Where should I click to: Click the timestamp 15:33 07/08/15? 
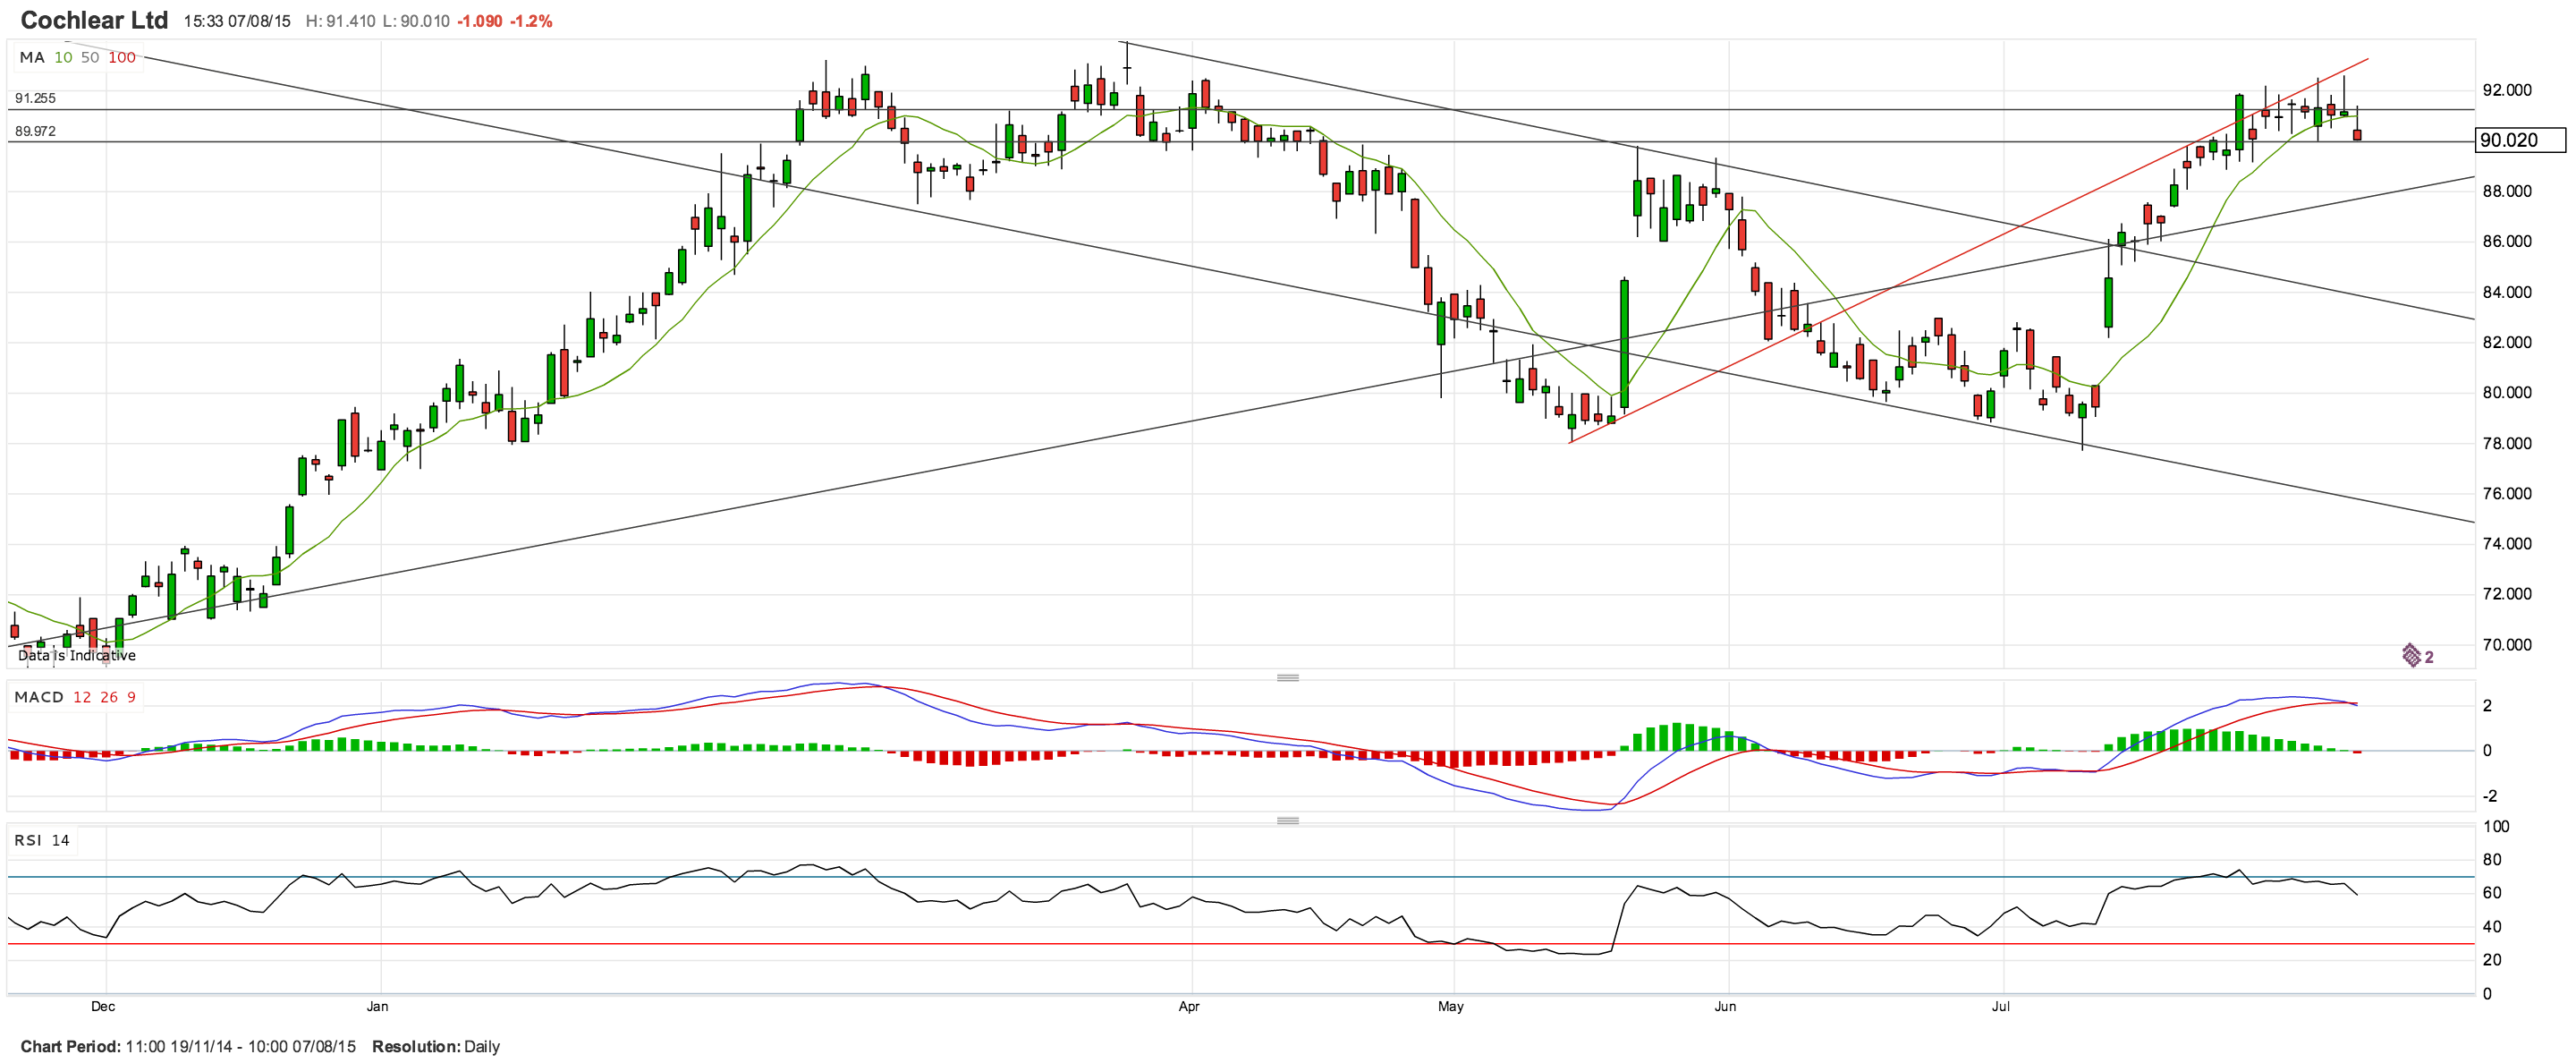pyautogui.click(x=237, y=21)
